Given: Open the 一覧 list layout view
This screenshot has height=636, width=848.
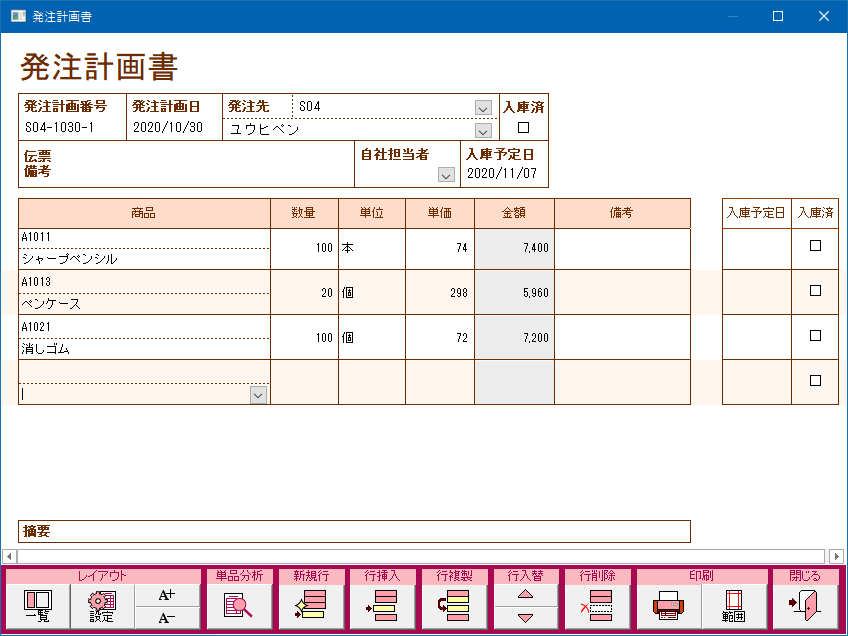Looking at the screenshot, I should pos(40,607).
